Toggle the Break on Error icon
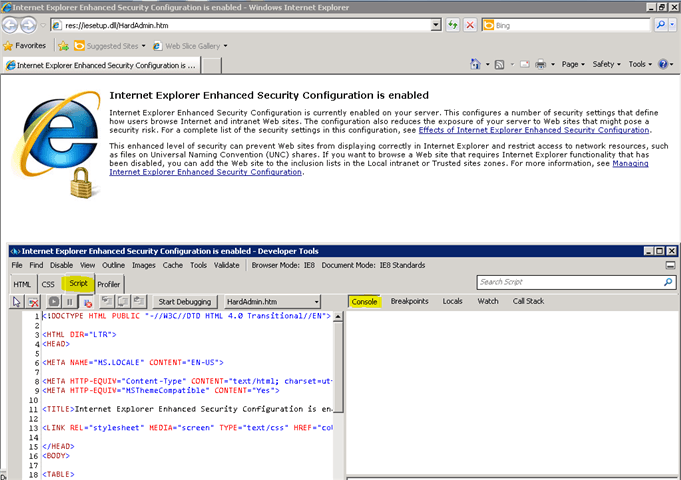This screenshot has height=480, width=681. [x=86, y=301]
